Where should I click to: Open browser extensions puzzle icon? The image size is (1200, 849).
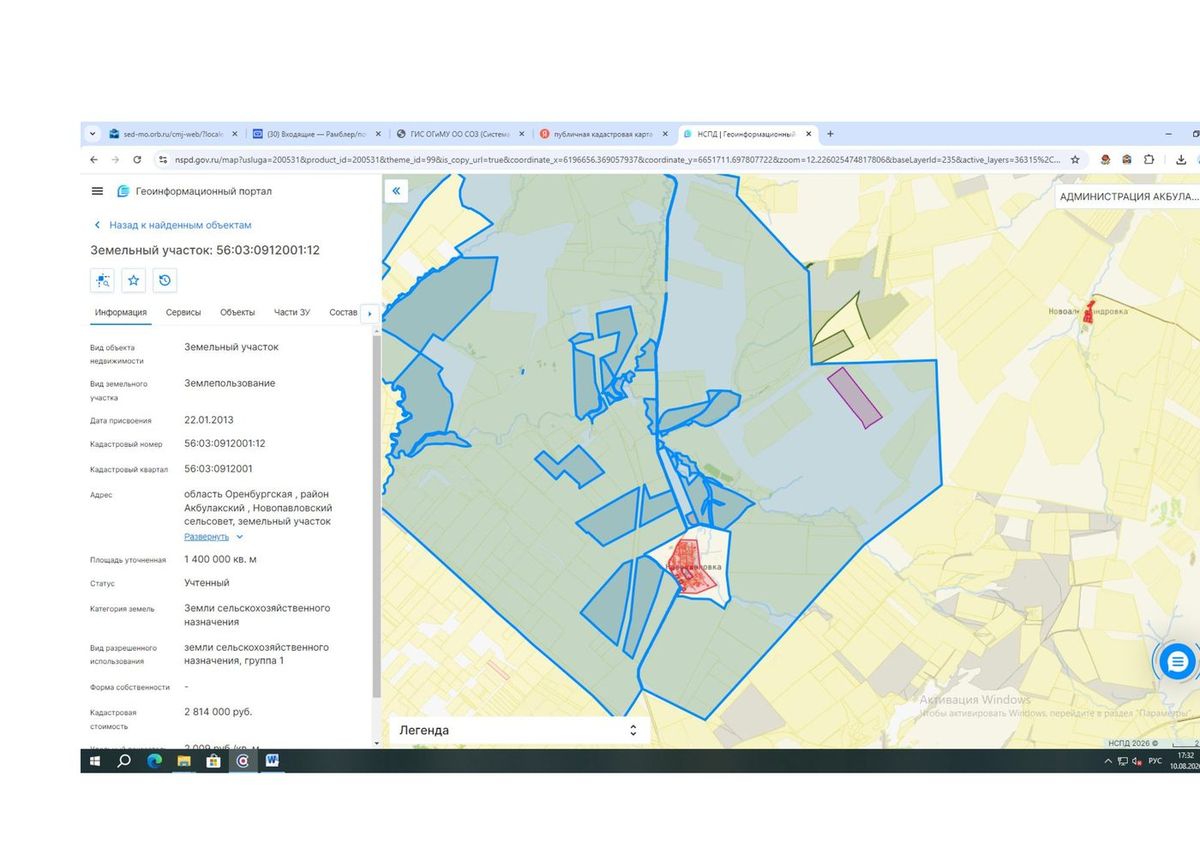coord(1149,159)
